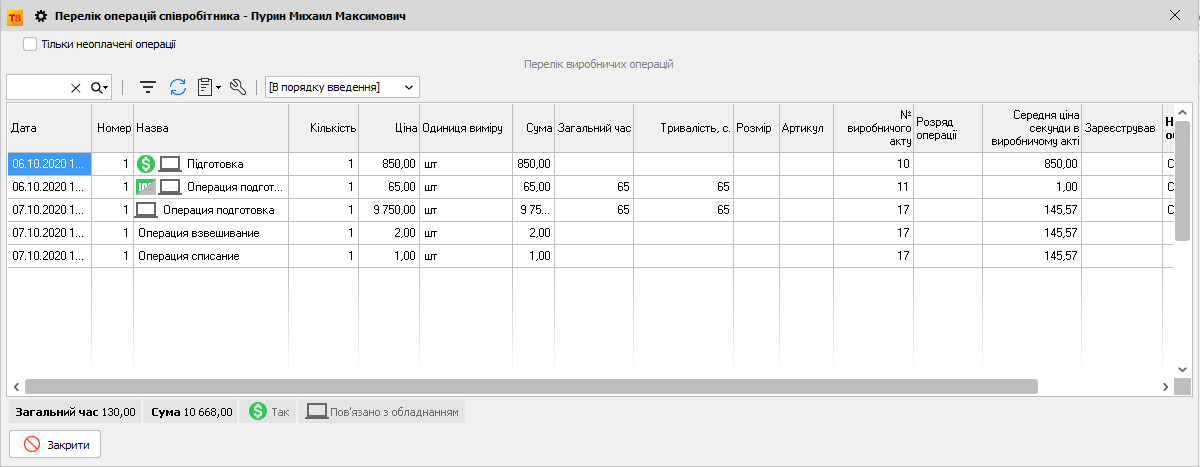Refresh the operations list
Screen dimensions: 1200x467
[x=178, y=88]
